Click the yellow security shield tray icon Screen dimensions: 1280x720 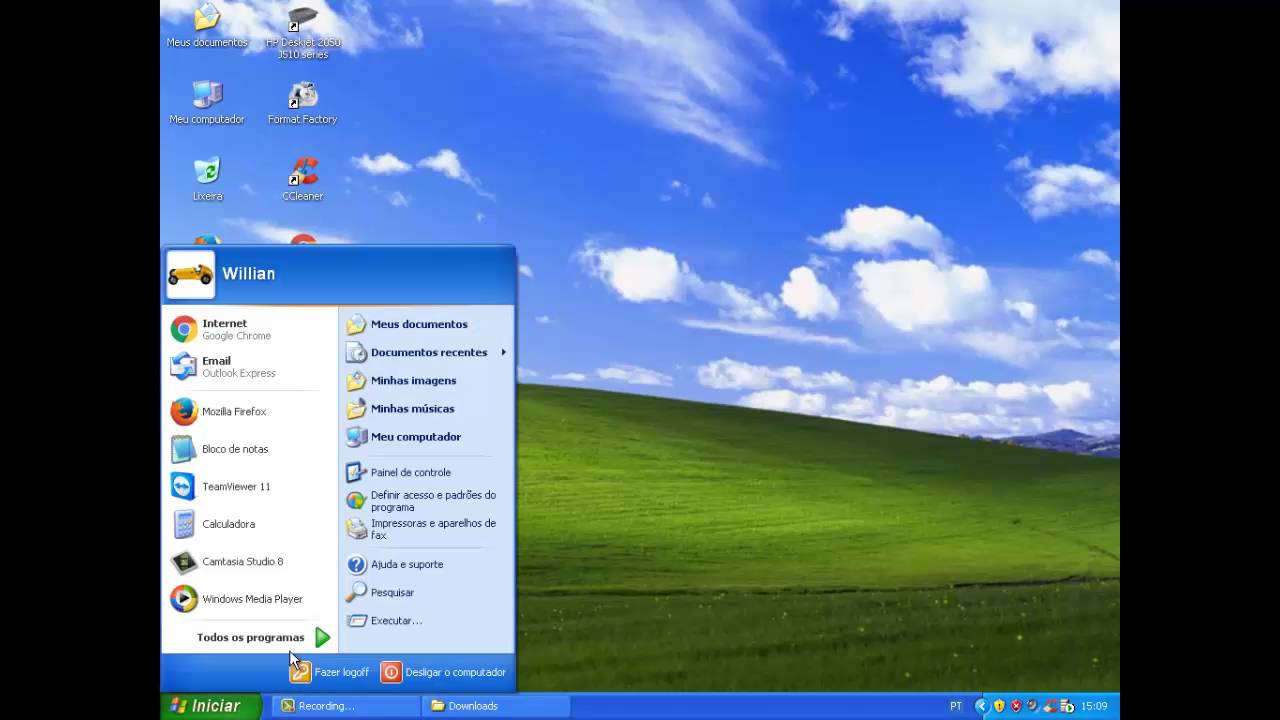coord(998,706)
